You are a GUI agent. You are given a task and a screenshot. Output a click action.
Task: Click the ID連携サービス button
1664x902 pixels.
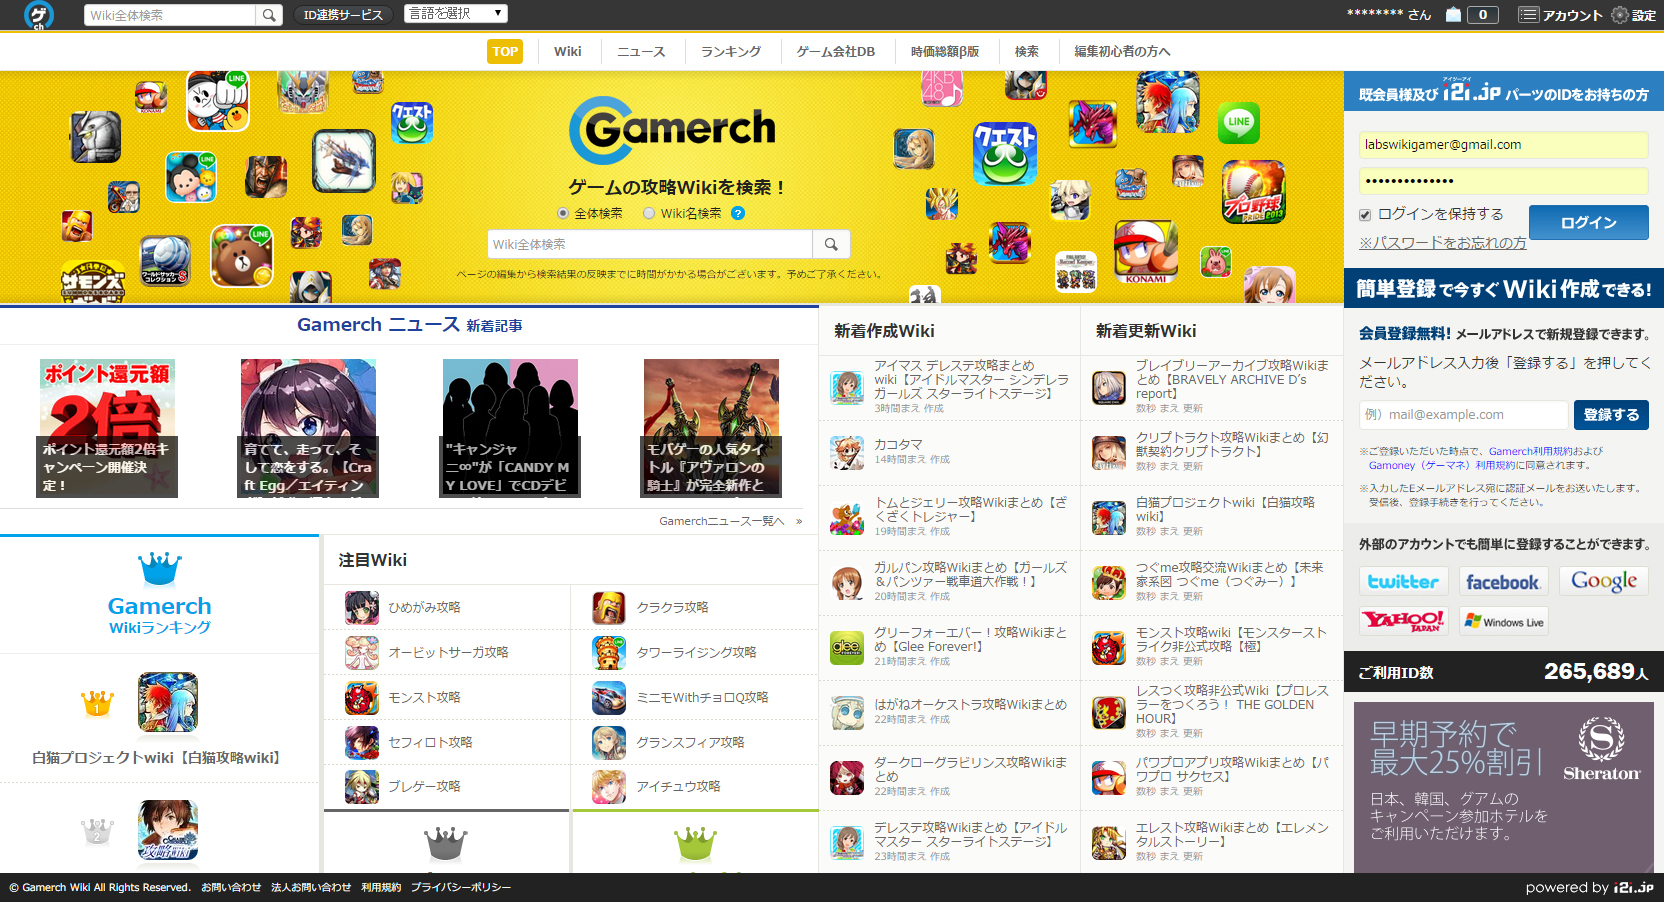tap(343, 15)
